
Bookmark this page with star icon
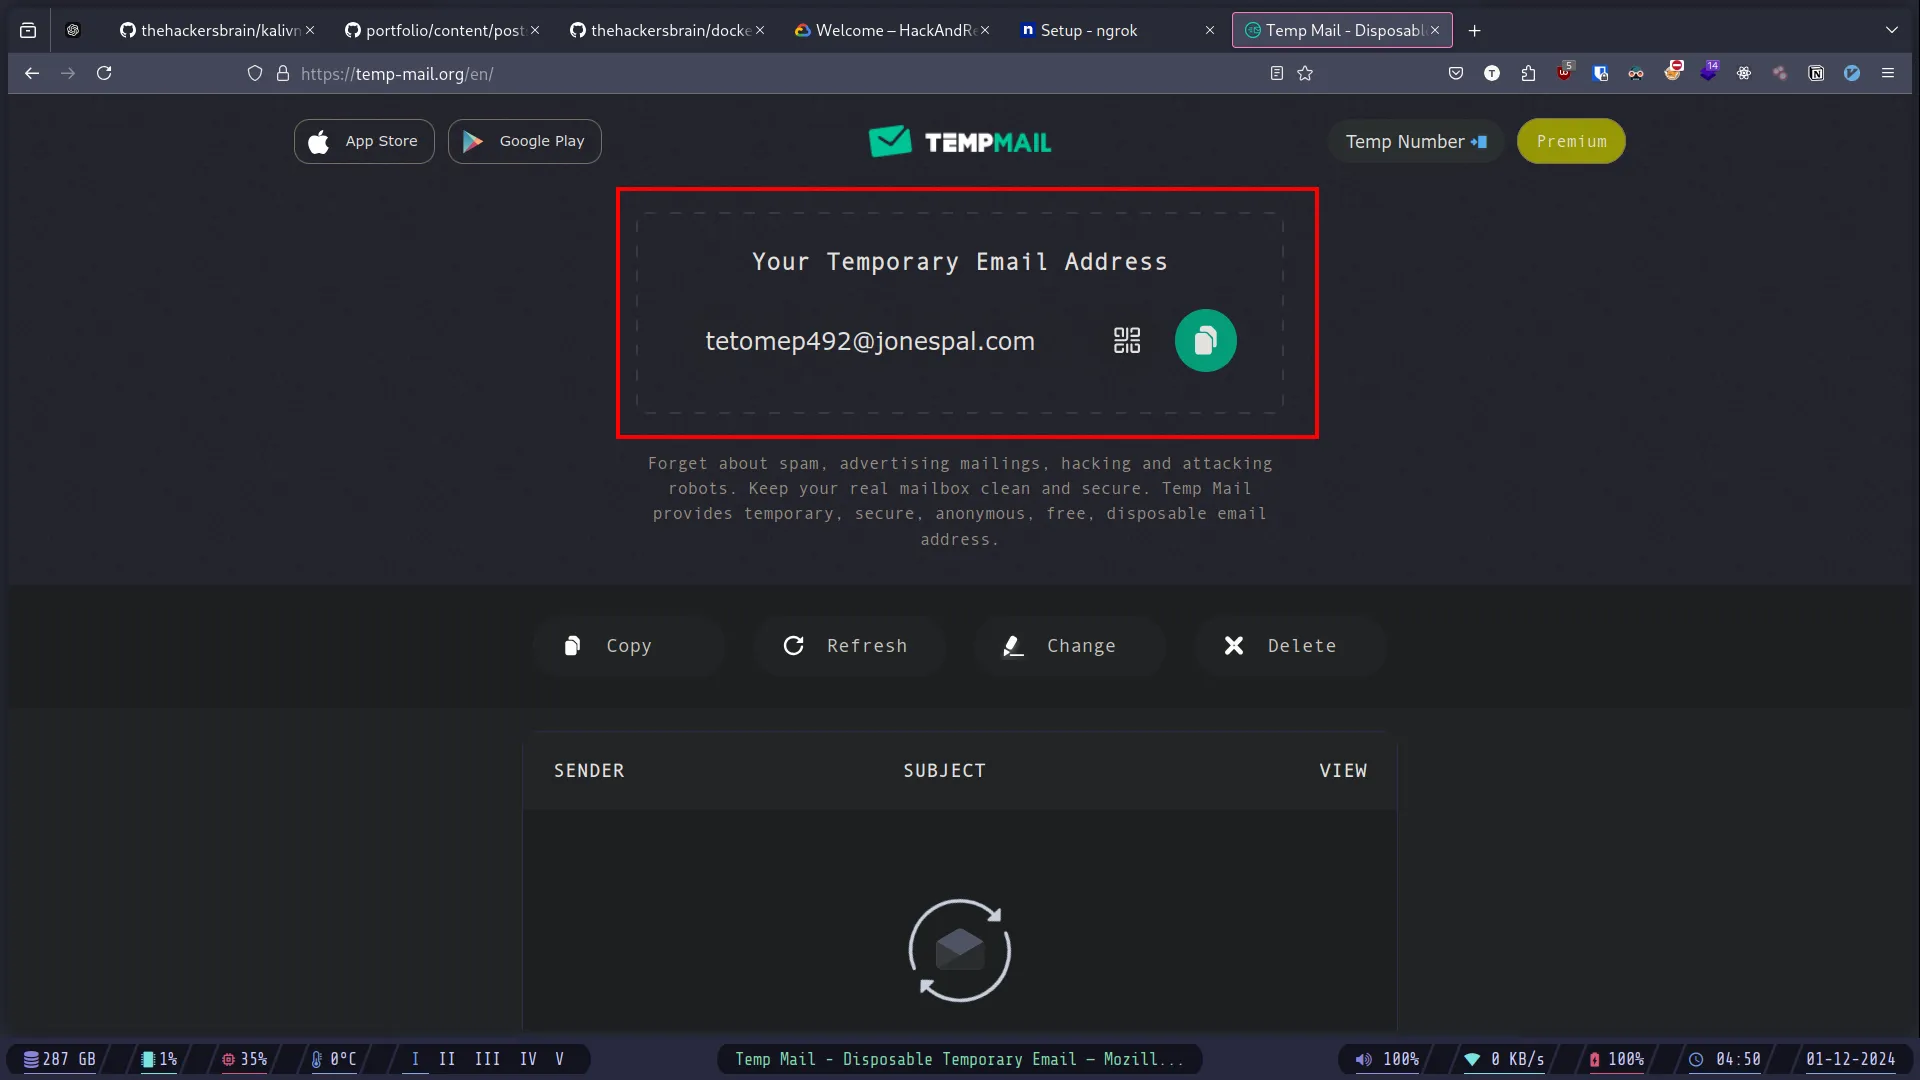point(1305,73)
